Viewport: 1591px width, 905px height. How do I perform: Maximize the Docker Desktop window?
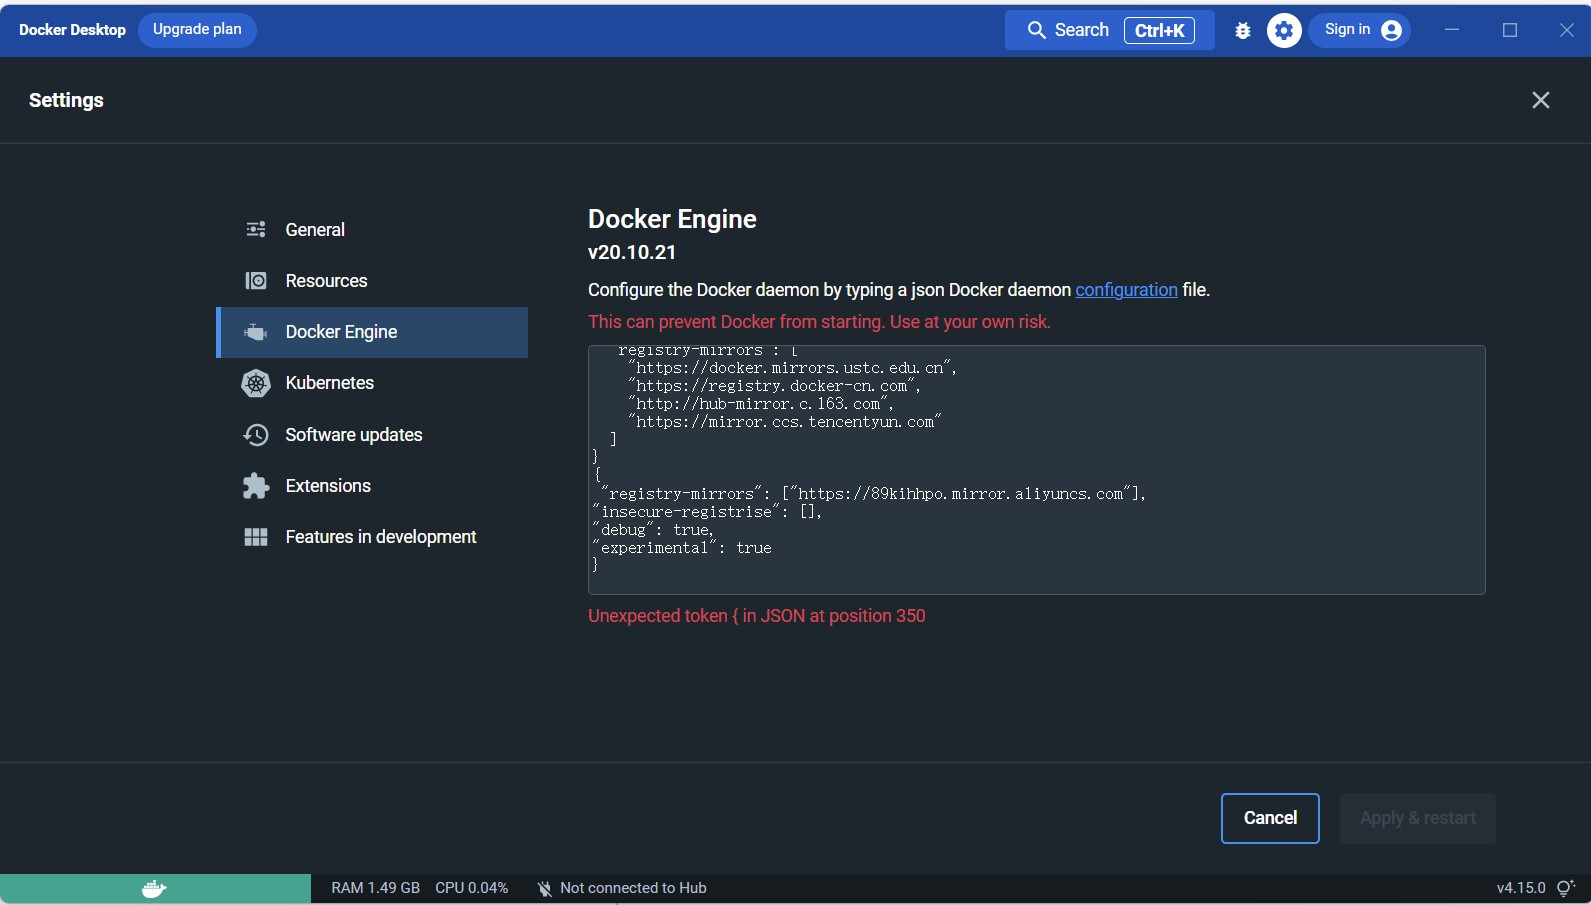(x=1510, y=30)
